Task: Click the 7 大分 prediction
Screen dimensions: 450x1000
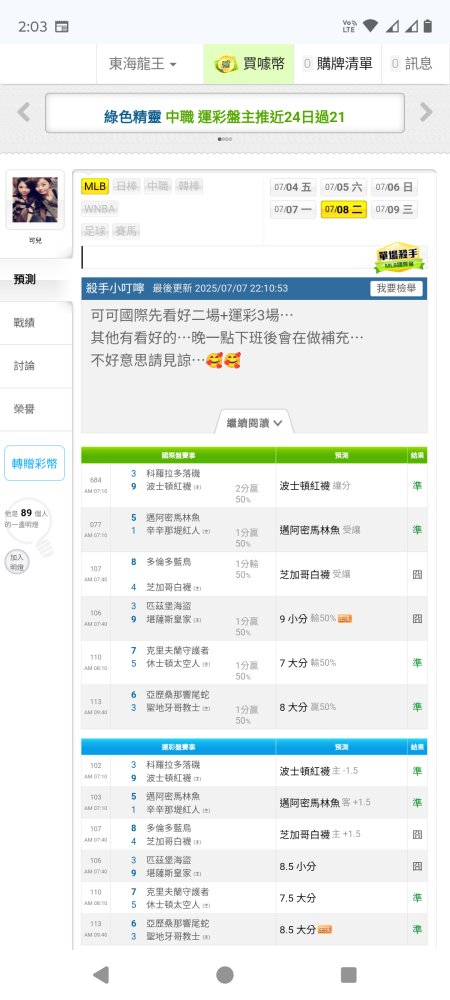Action: click(308, 663)
